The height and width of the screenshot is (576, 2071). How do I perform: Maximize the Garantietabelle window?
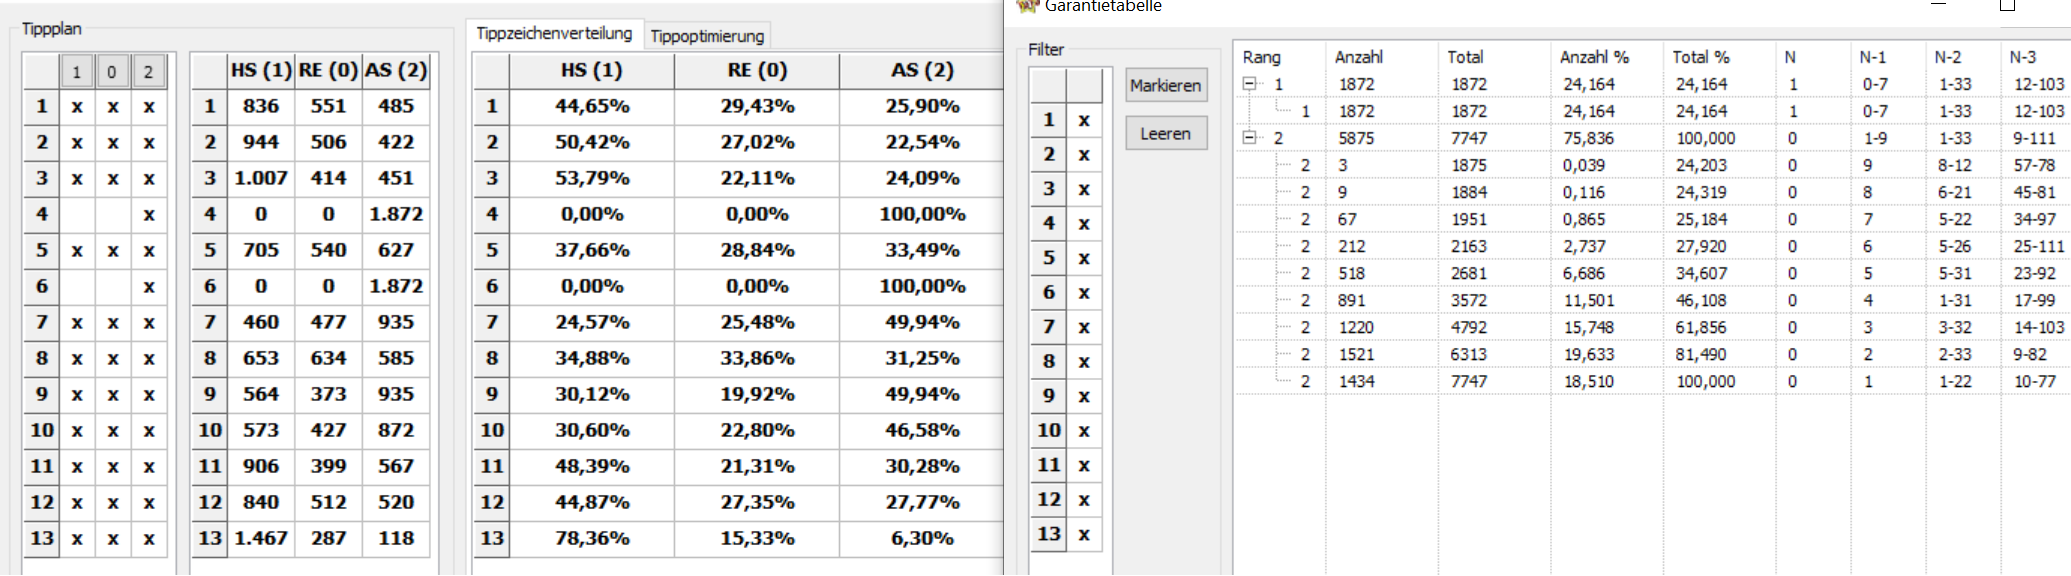[2007, 5]
